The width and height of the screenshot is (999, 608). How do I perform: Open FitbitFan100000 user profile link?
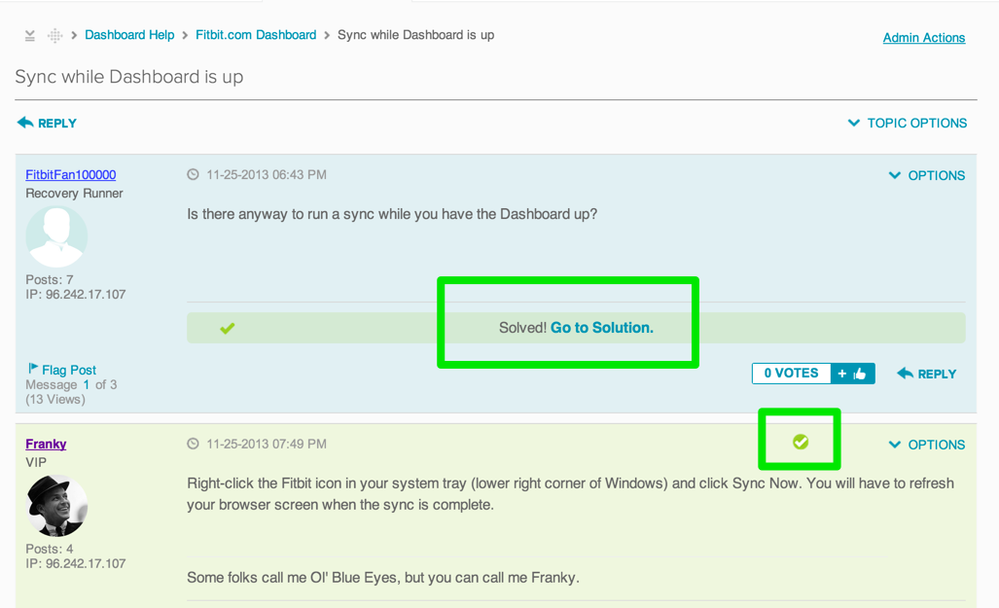pos(71,175)
